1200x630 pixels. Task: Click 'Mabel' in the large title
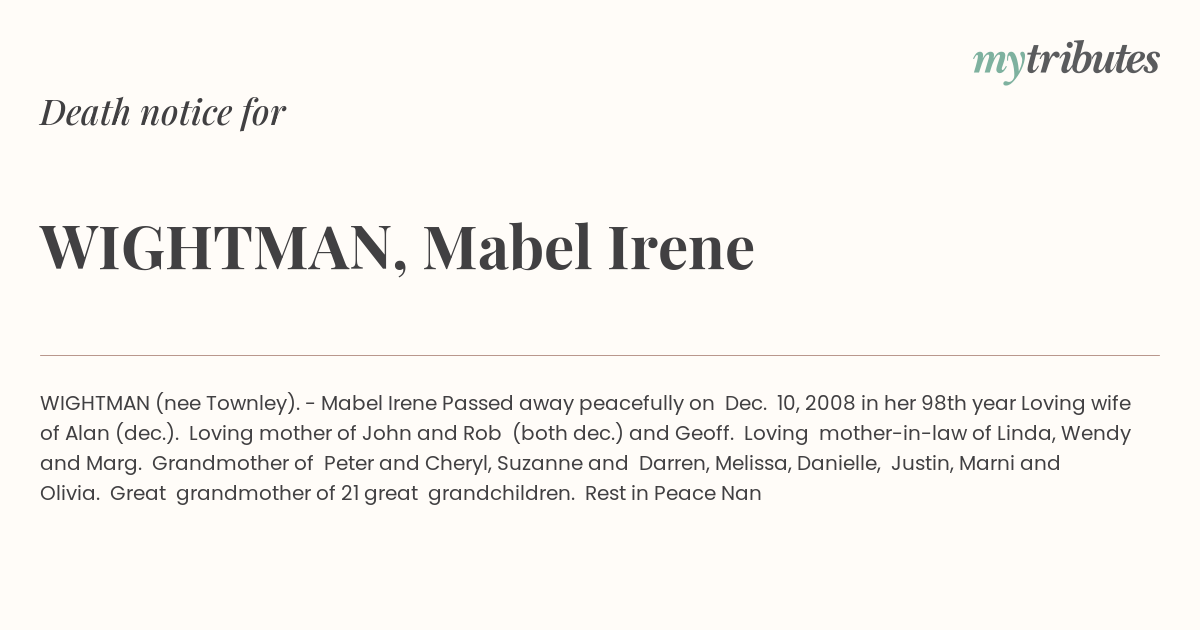(508, 247)
